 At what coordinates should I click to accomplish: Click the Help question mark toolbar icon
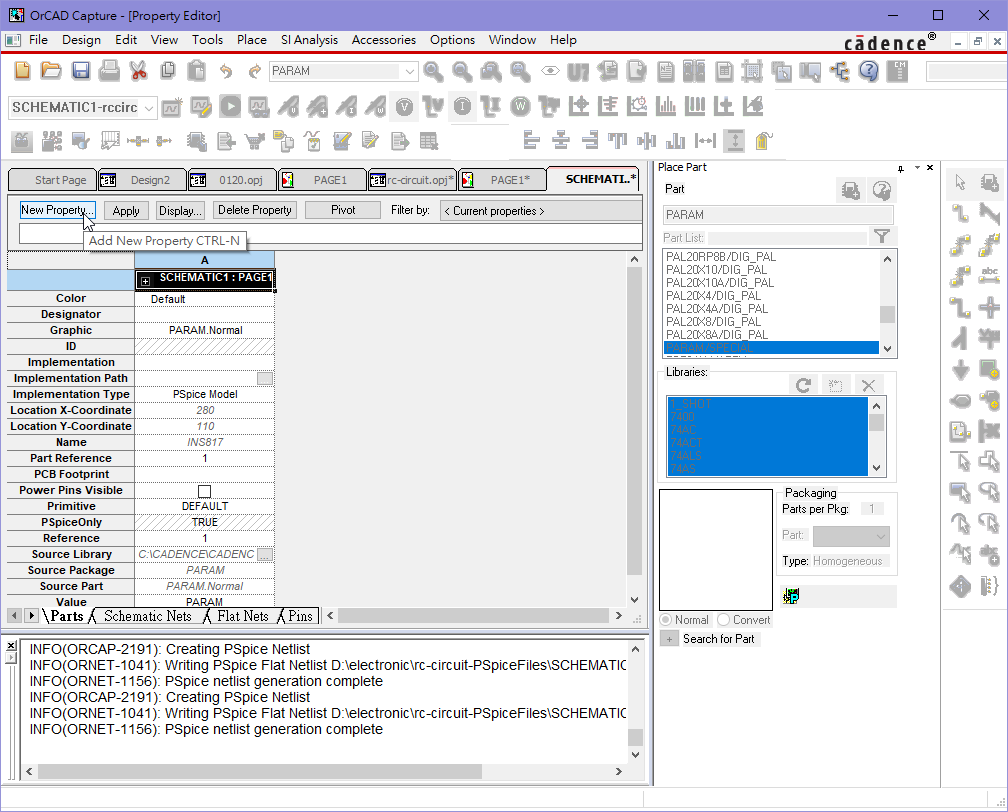[x=868, y=71]
